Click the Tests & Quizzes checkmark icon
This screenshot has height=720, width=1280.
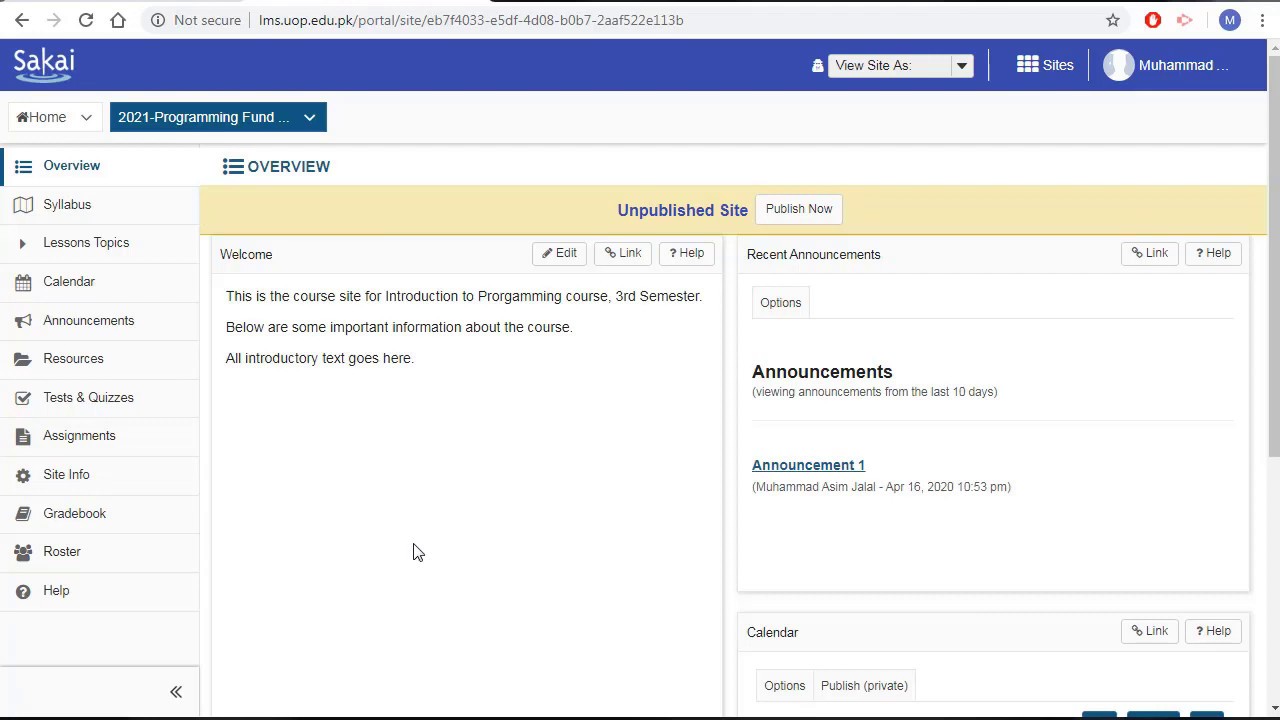click(23, 398)
